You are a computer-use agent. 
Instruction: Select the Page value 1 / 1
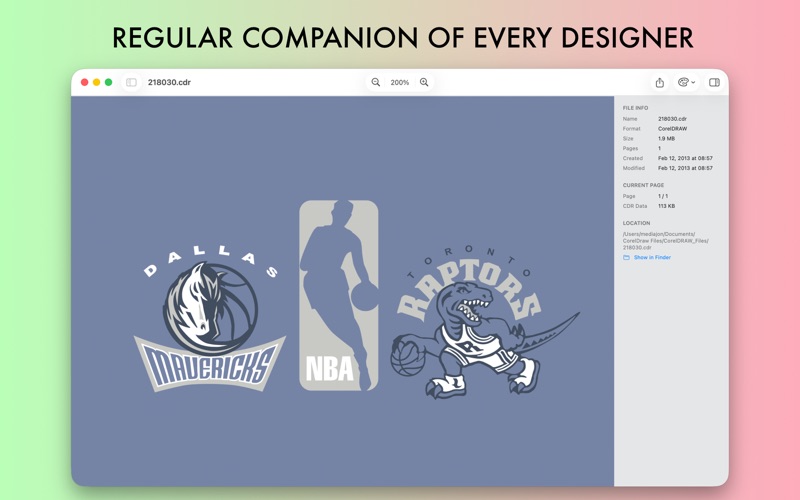[x=663, y=196]
